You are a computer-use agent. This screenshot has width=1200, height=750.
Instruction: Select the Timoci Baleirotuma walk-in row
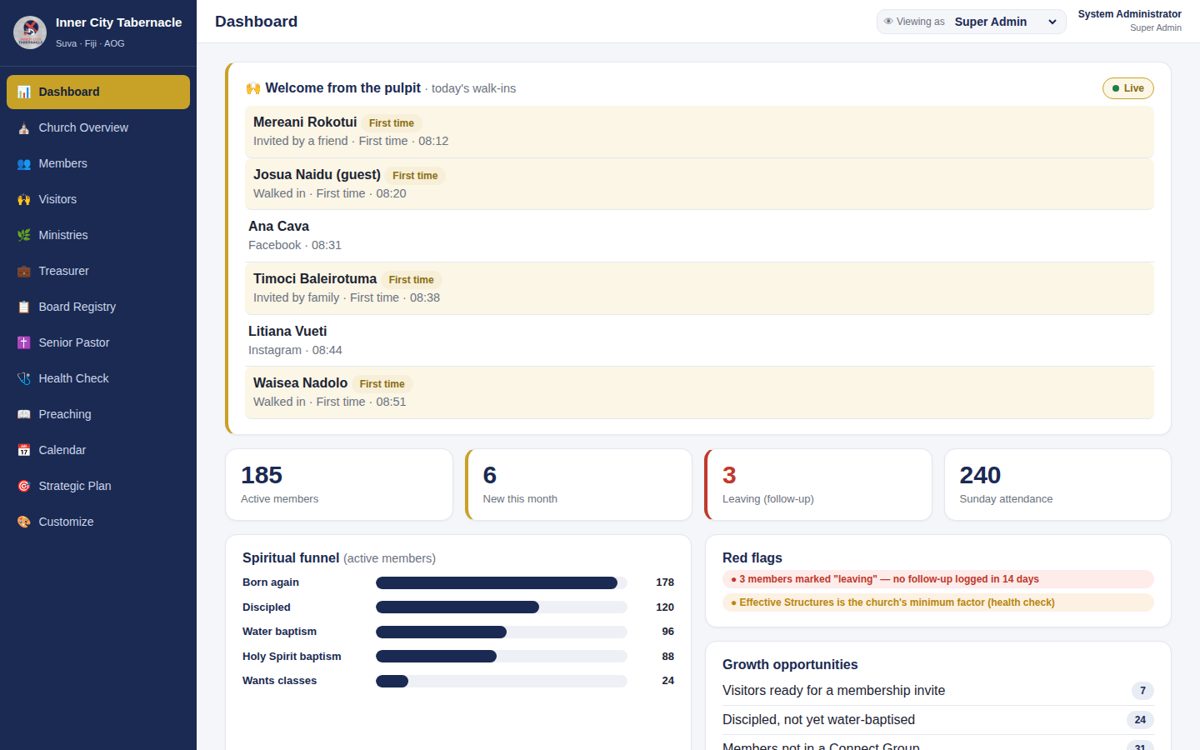[699, 288]
